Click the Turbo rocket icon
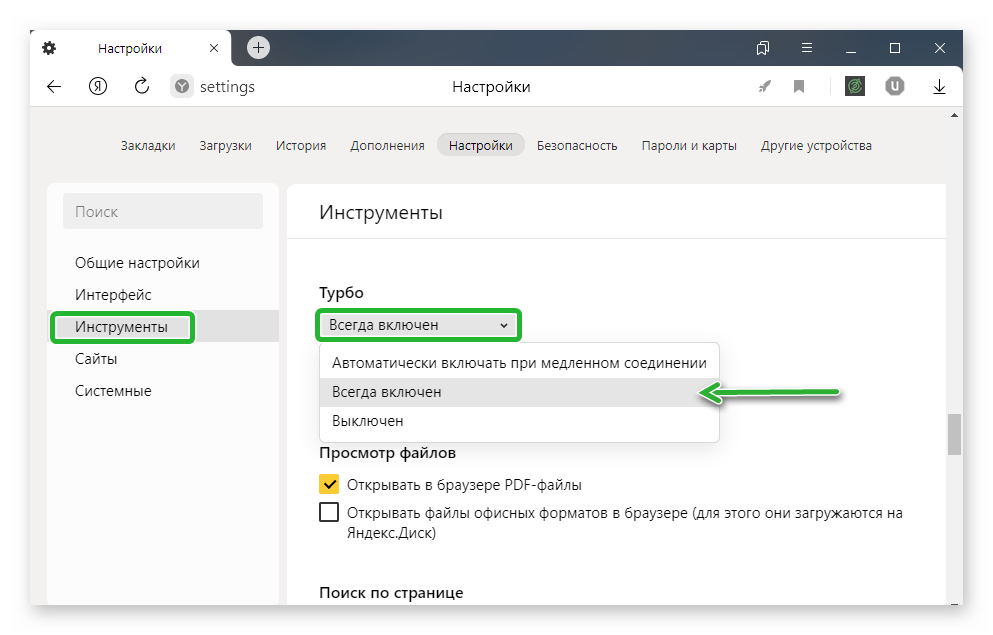The width and height of the screenshot is (993, 635). click(765, 86)
